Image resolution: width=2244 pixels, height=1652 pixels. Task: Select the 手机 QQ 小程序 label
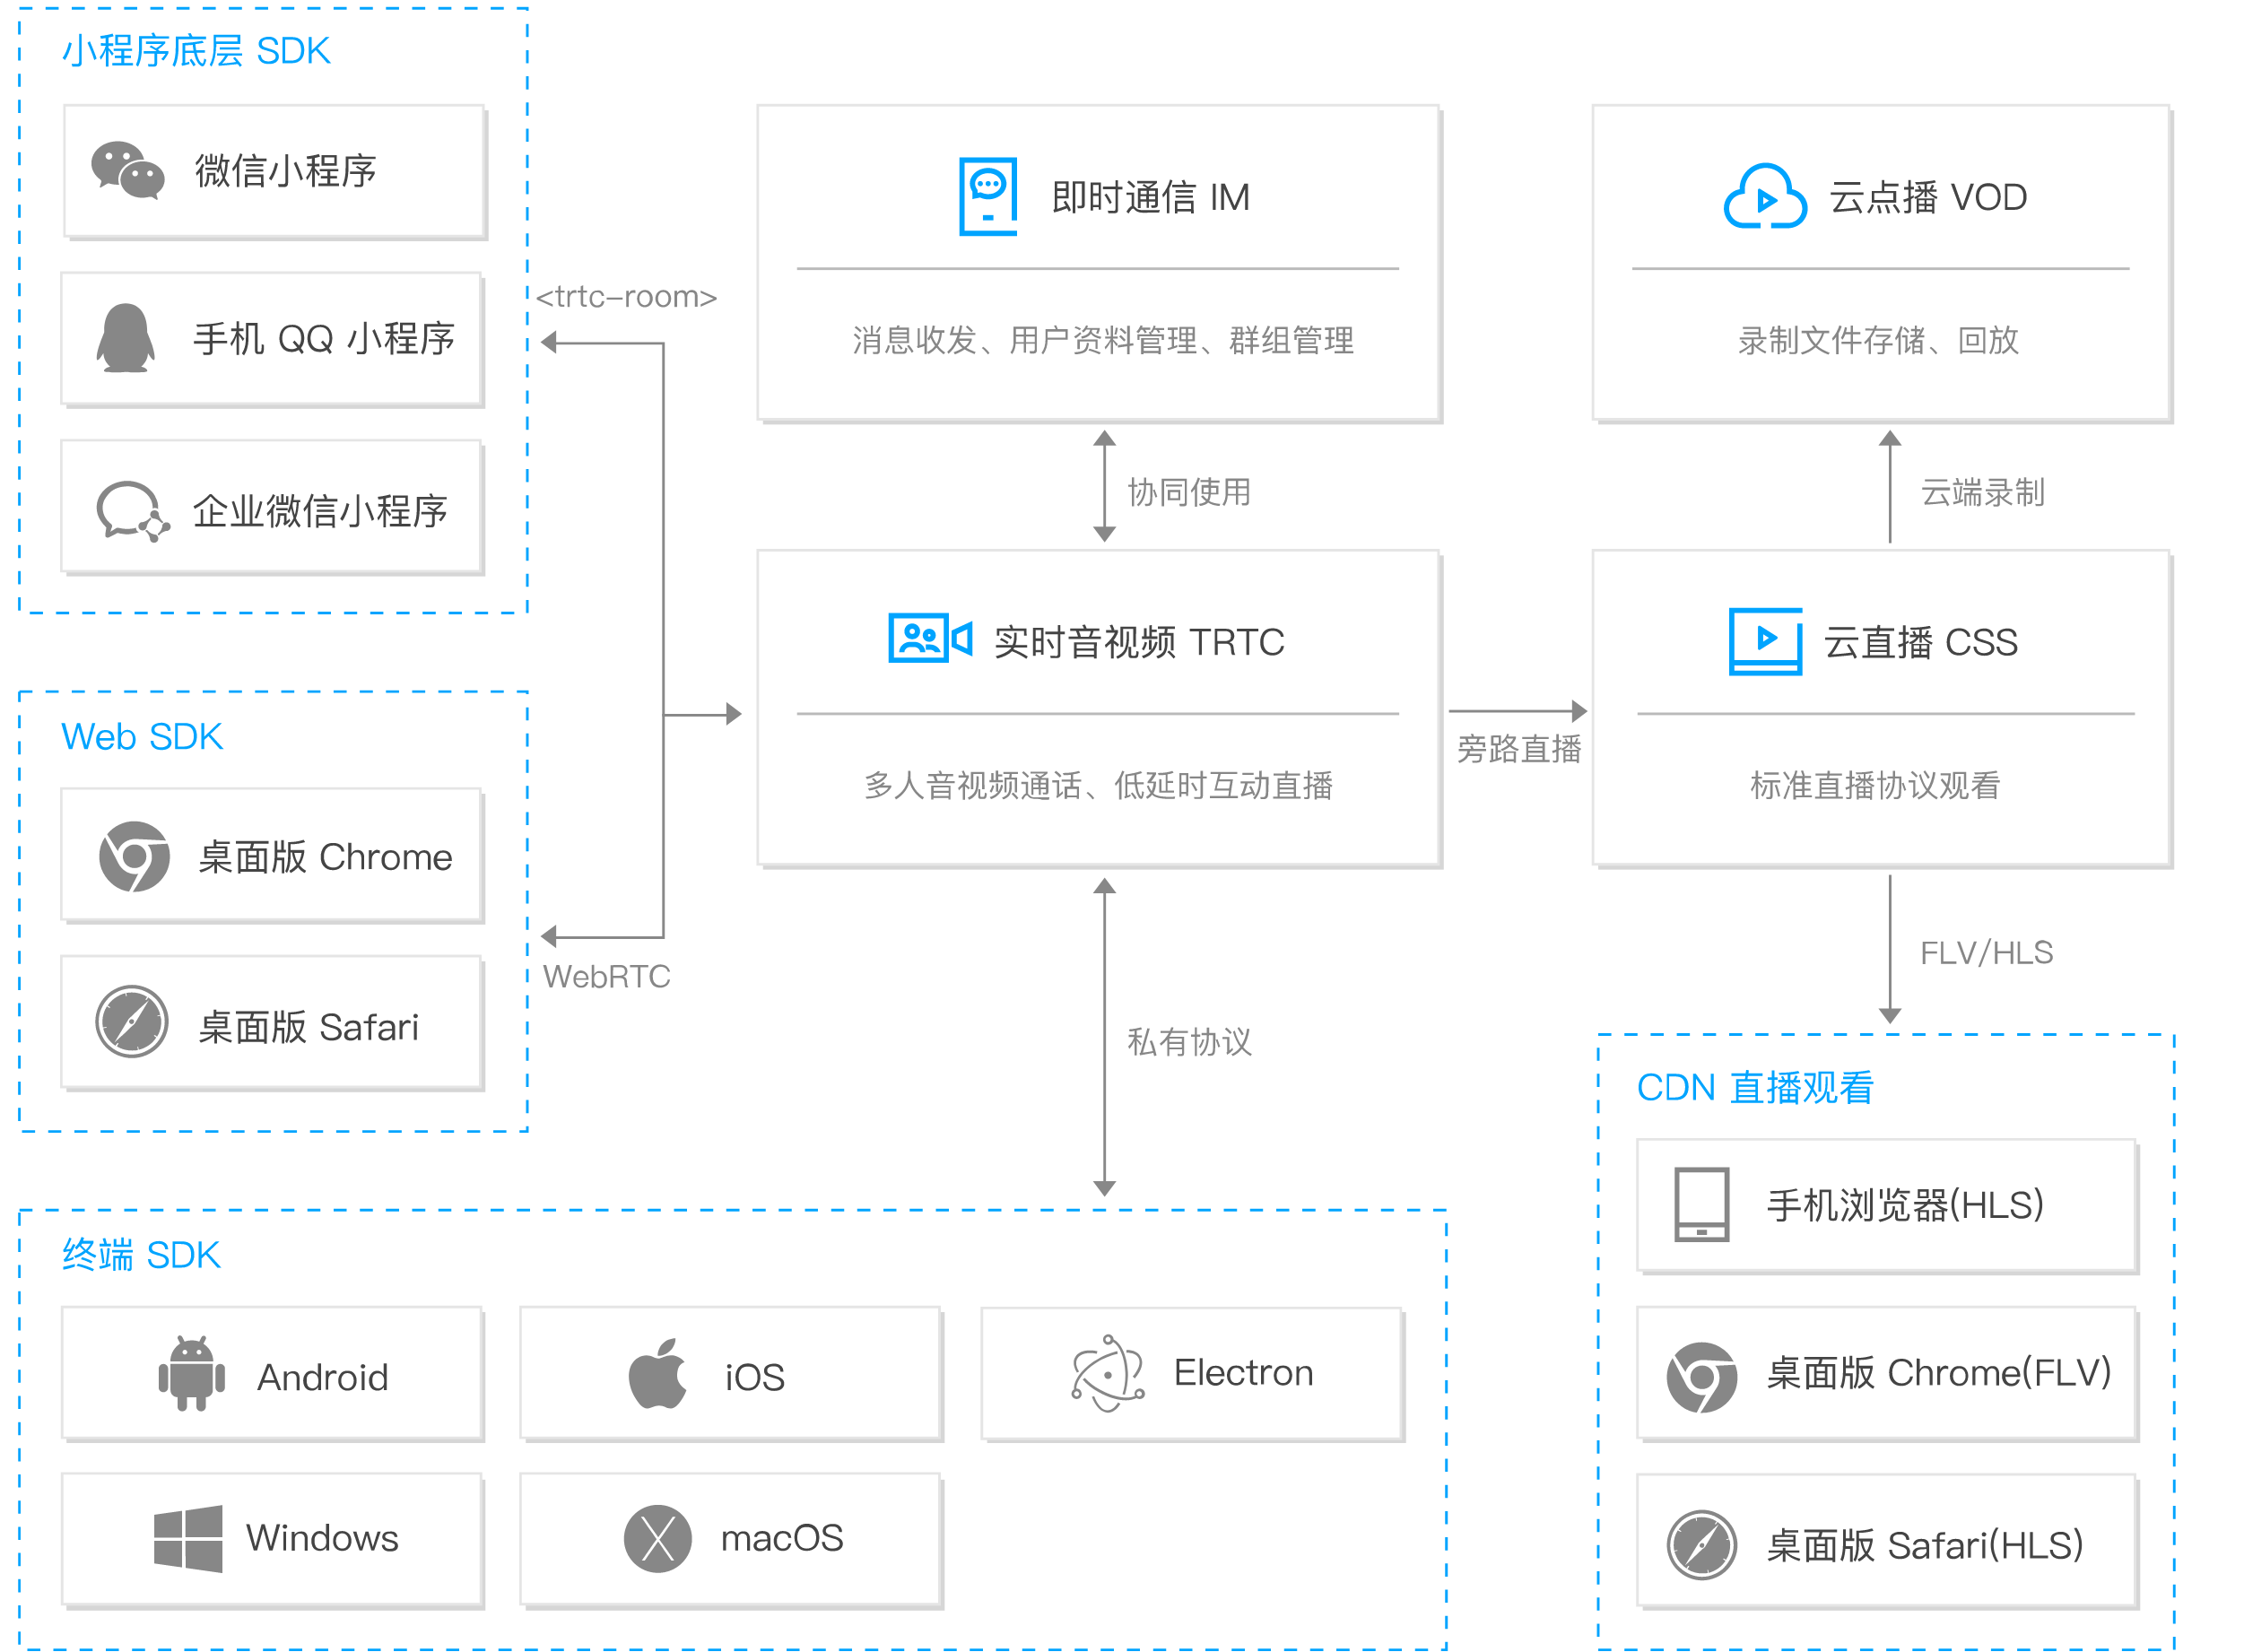[x=323, y=339]
